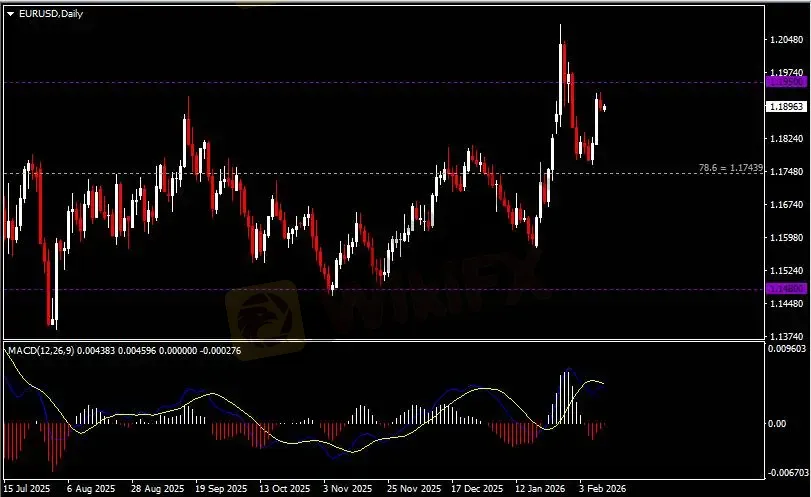Click the 1.20480 price axis label

786,40
